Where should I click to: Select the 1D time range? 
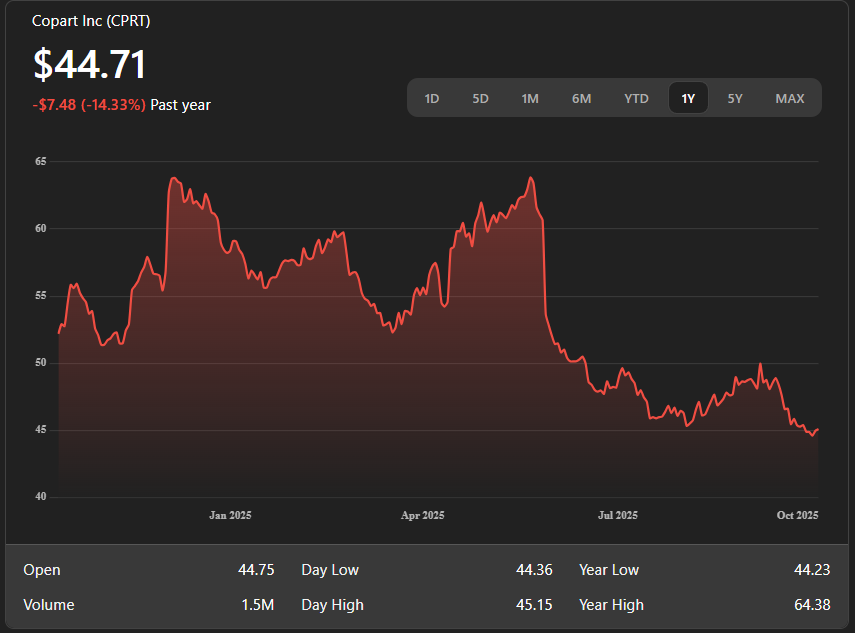click(x=432, y=98)
